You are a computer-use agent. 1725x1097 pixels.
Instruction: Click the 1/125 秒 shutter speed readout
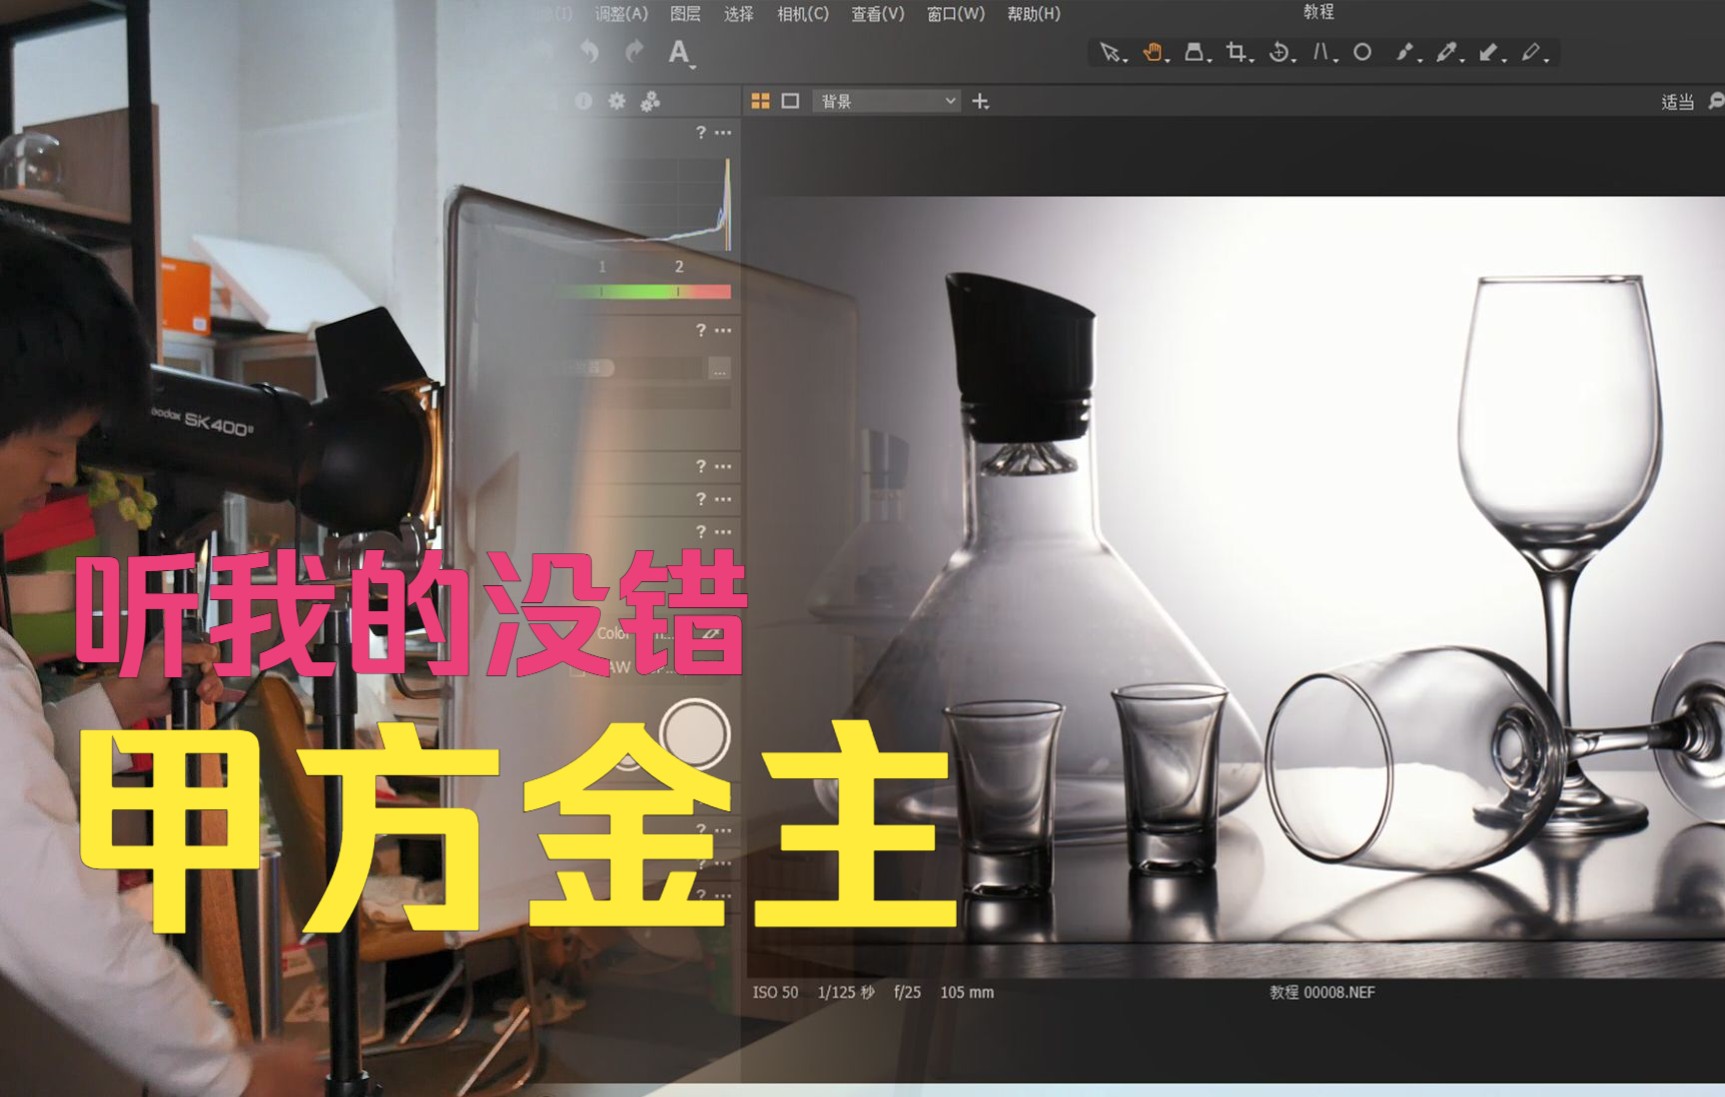[x=846, y=992]
